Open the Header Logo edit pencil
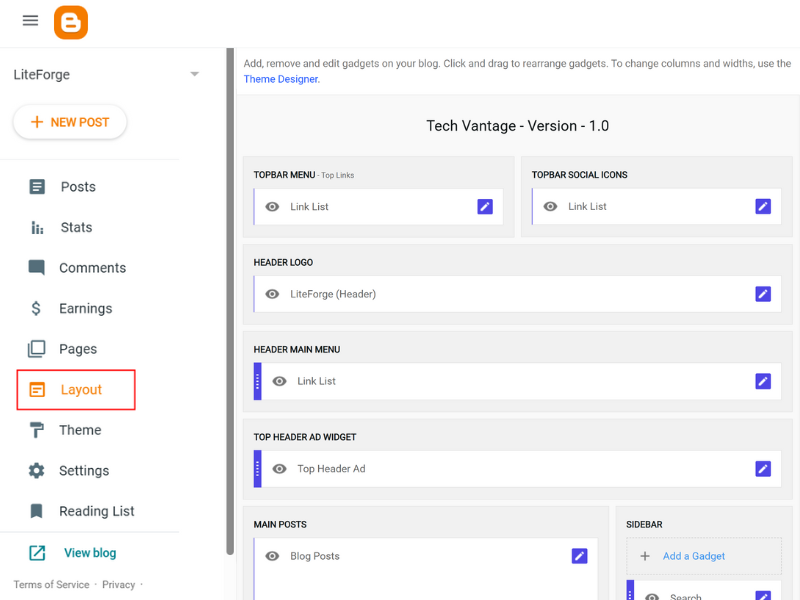Image resolution: width=800 pixels, height=600 pixels. click(763, 294)
